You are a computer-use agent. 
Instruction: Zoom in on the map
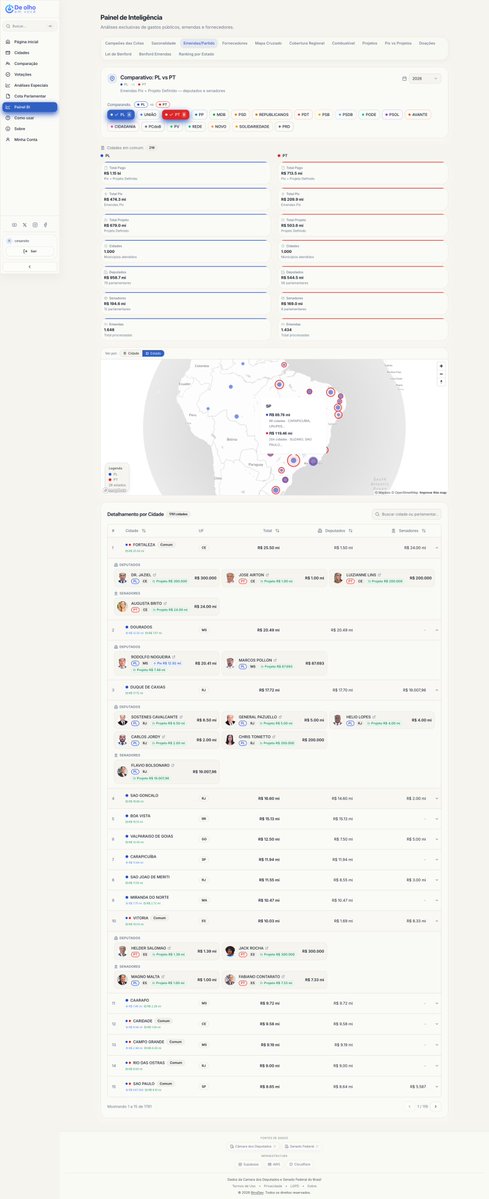[441, 366]
